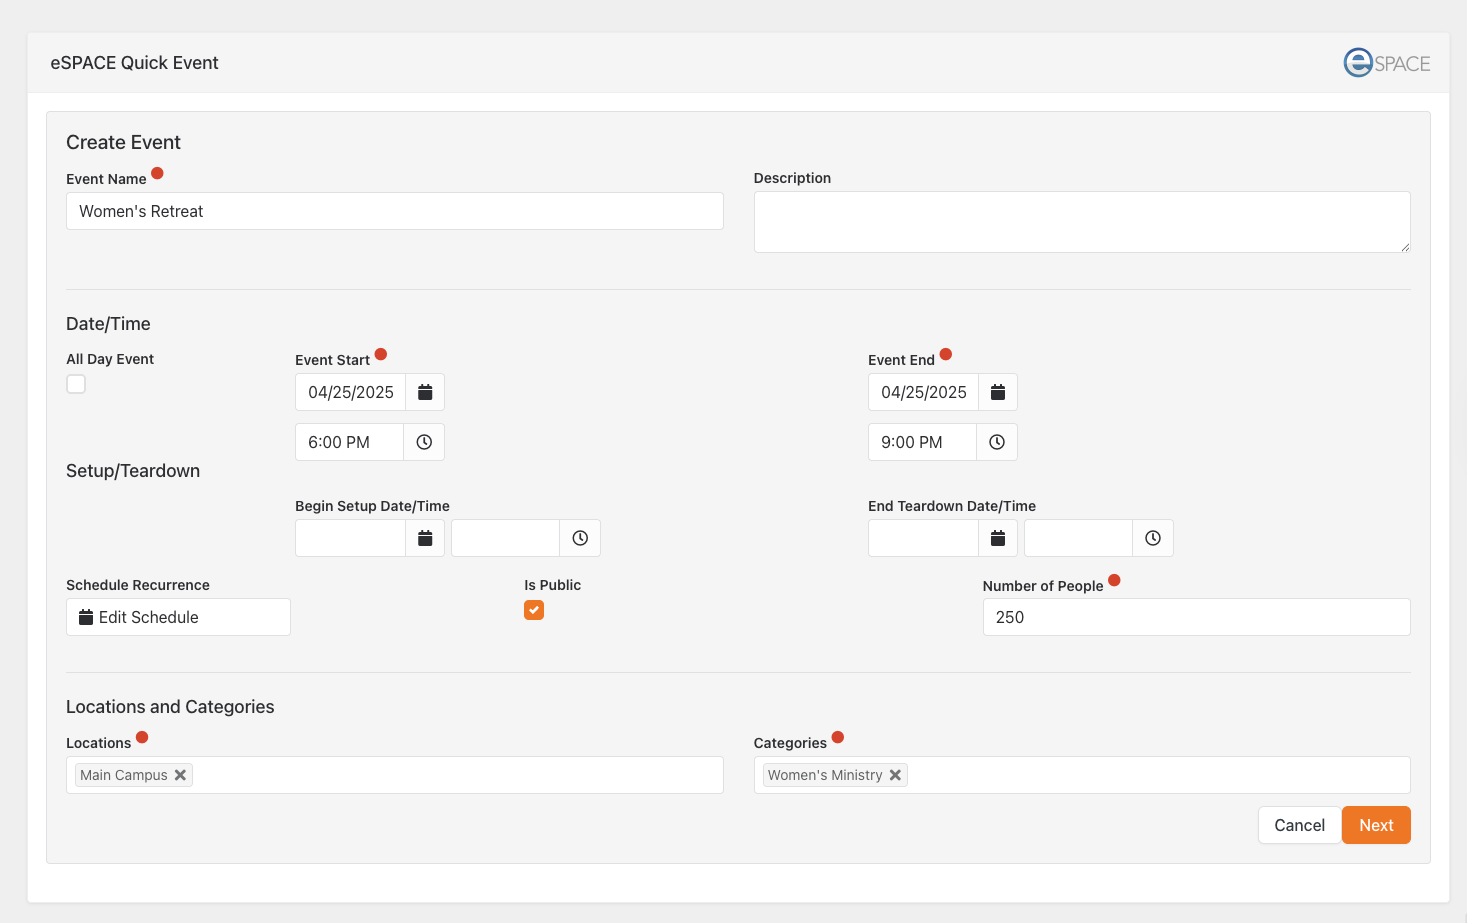
Task: Click the Edit Schedule button
Action: [x=178, y=617]
